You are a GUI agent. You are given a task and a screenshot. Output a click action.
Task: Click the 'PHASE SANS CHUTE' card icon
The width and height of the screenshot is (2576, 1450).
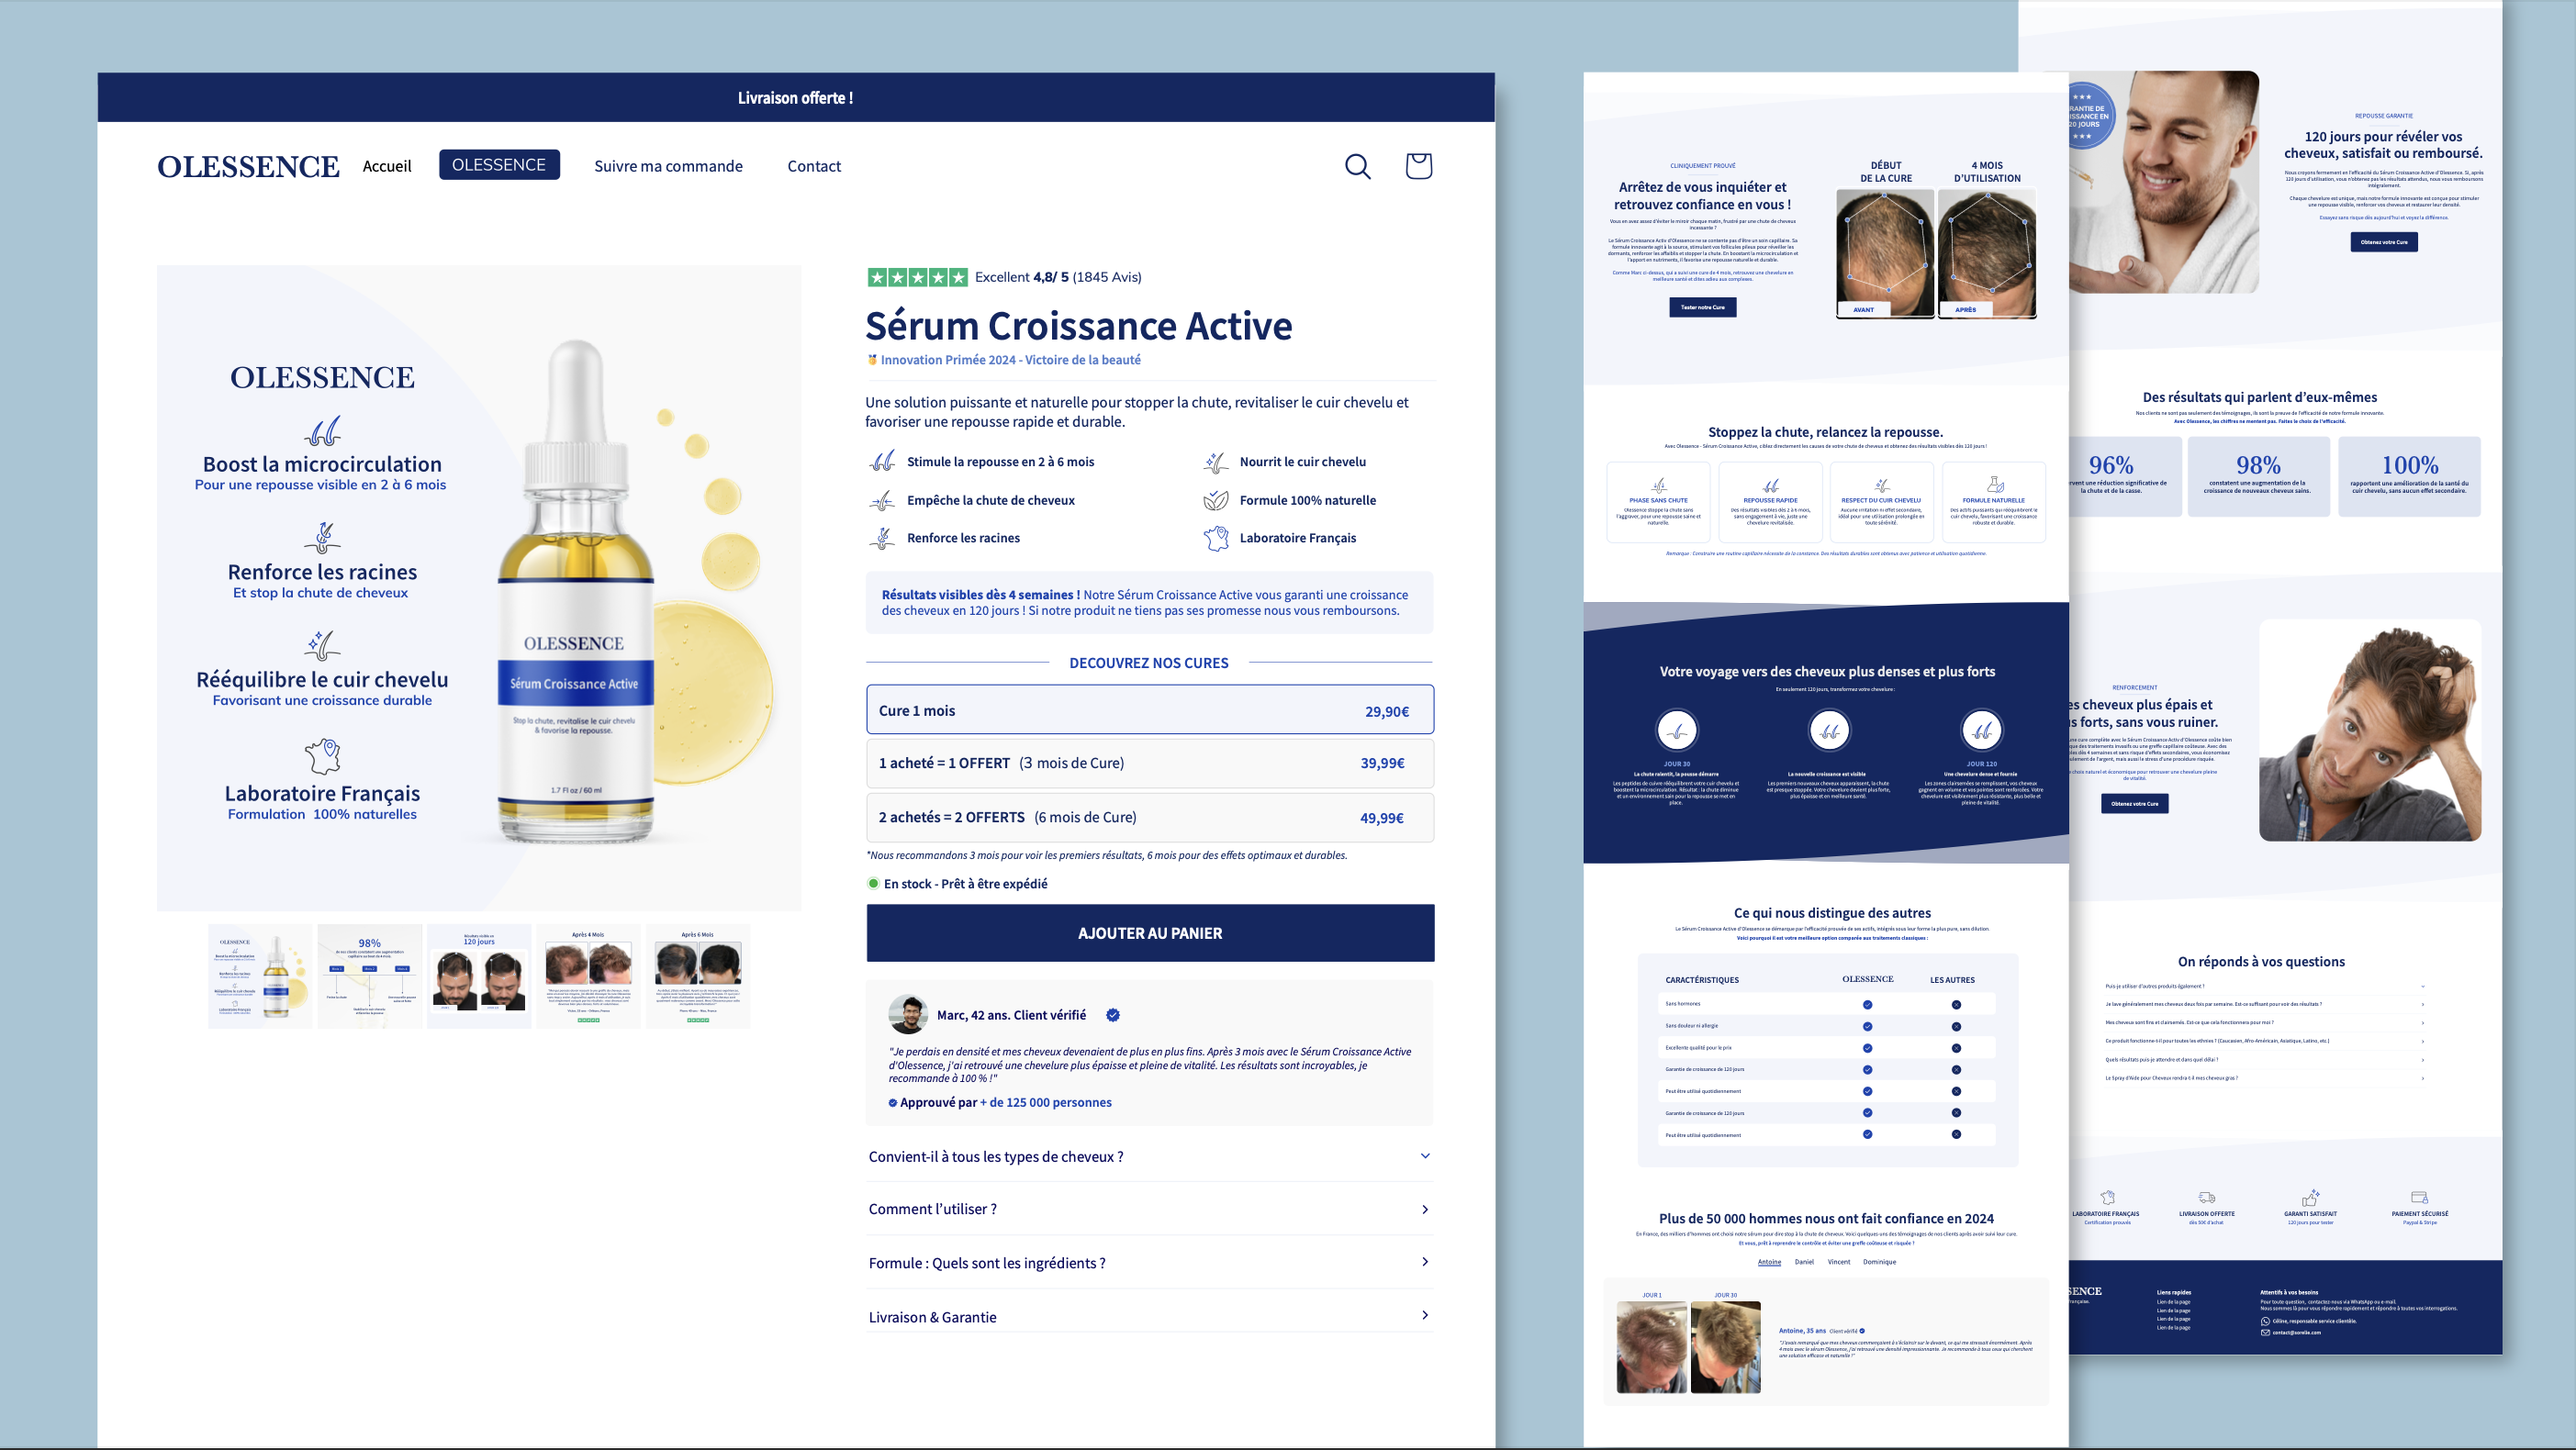point(1658,485)
